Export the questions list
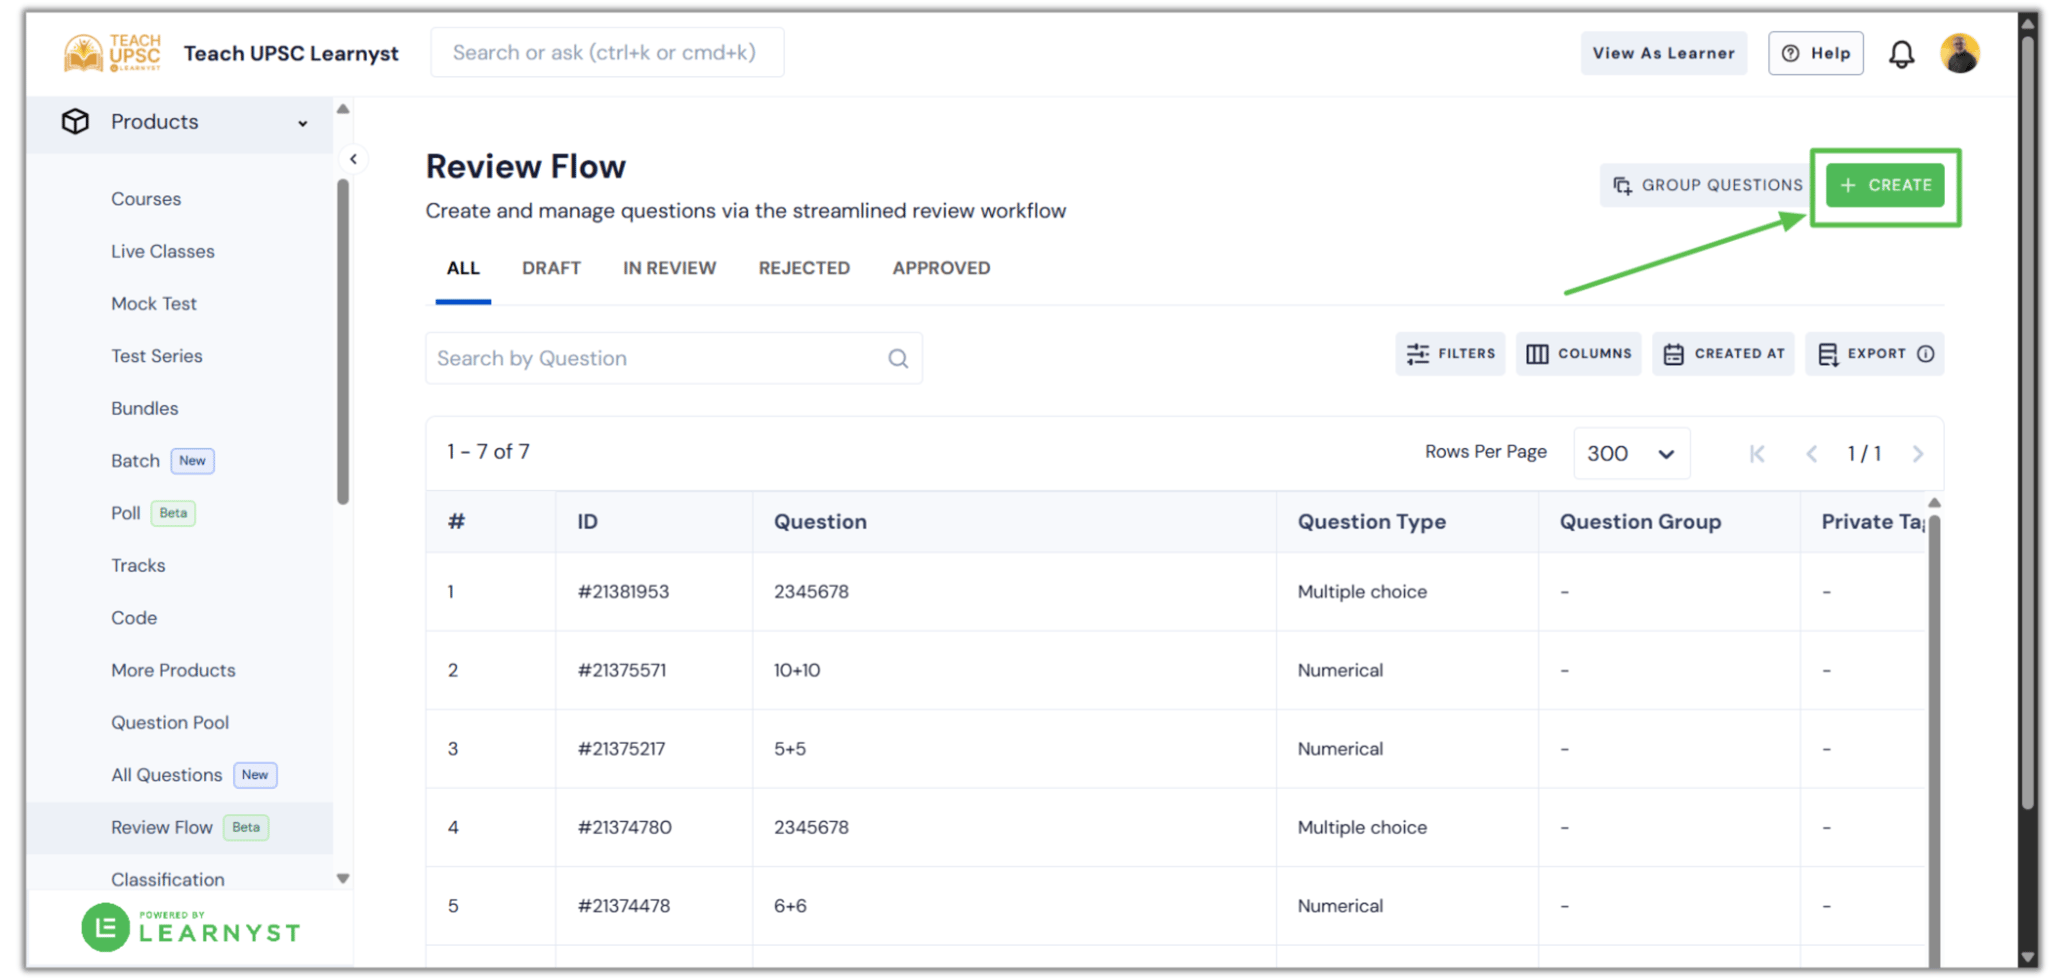The height and width of the screenshot is (980, 2064). (1874, 354)
